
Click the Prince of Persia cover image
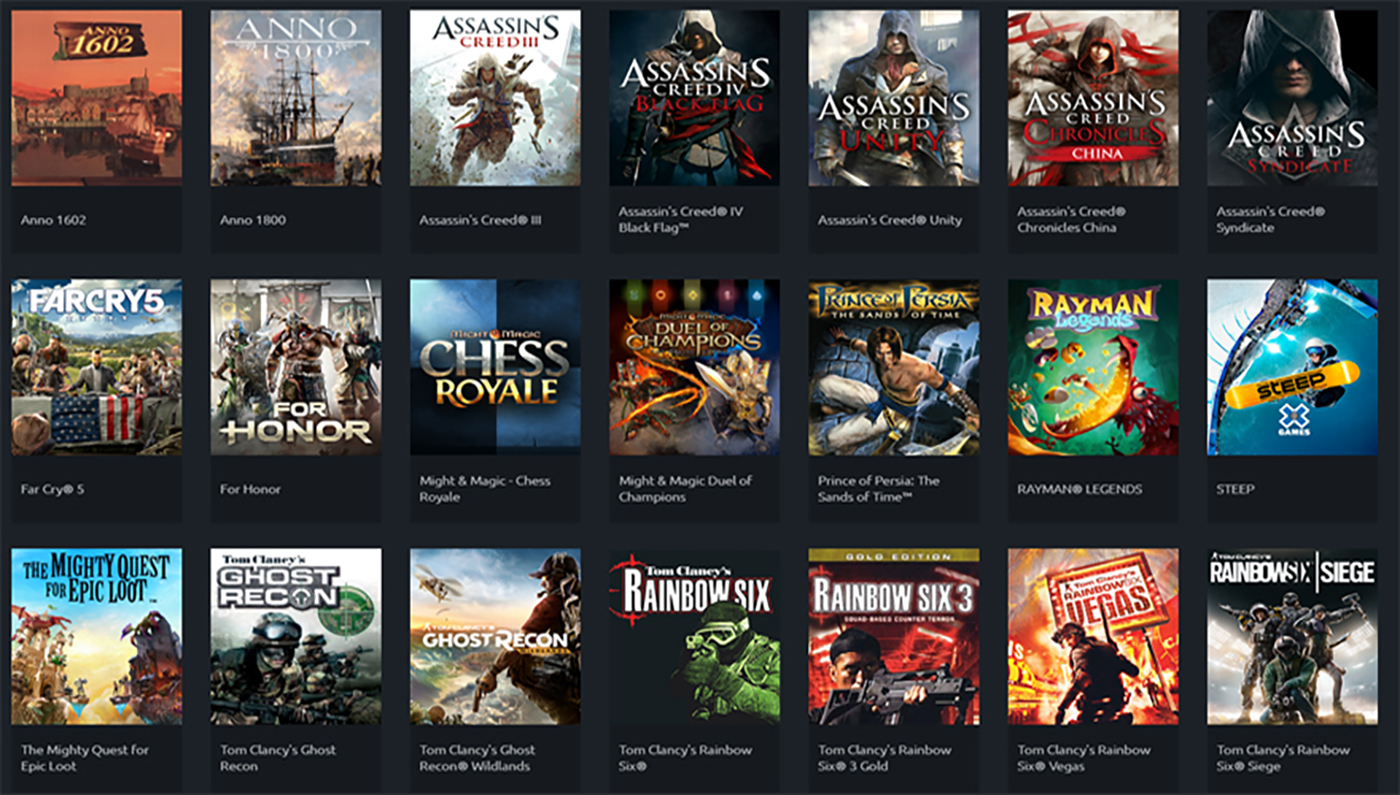tap(893, 367)
